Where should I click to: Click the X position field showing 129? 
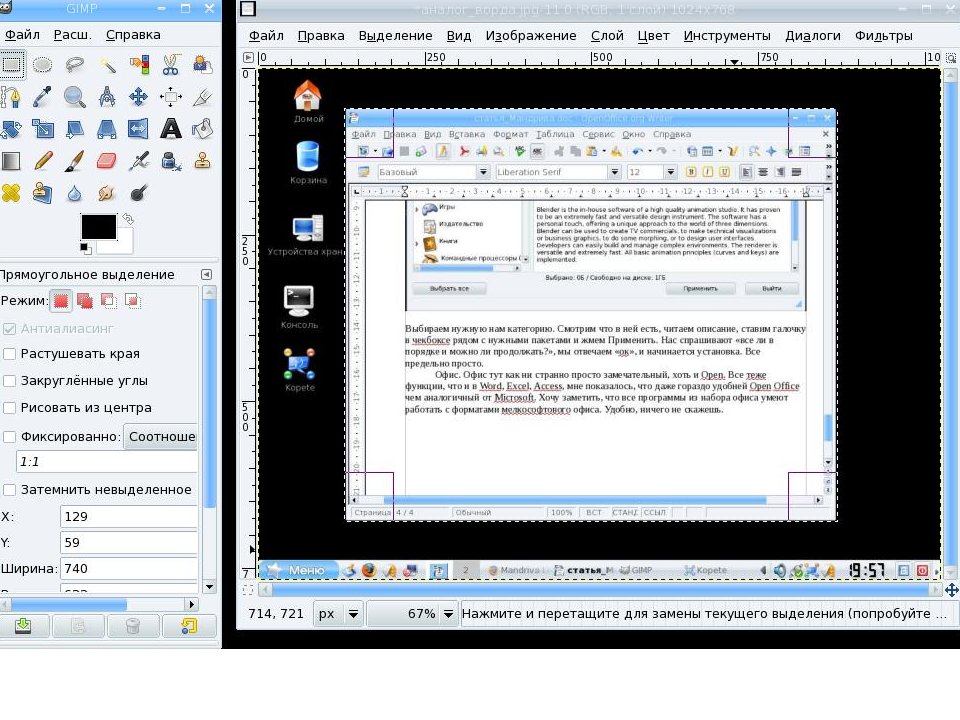coord(129,516)
